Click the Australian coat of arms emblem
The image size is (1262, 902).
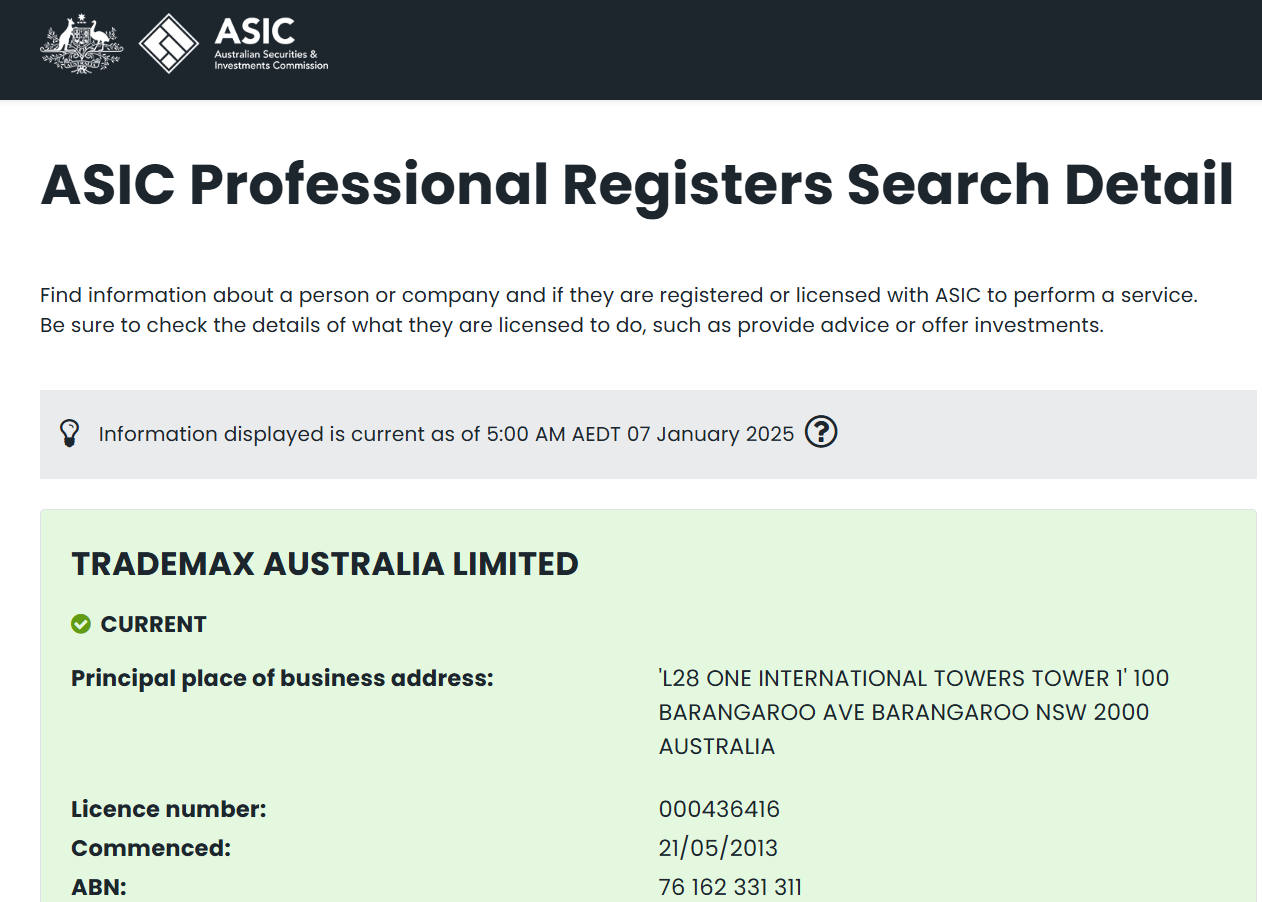(x=81, y=45)
